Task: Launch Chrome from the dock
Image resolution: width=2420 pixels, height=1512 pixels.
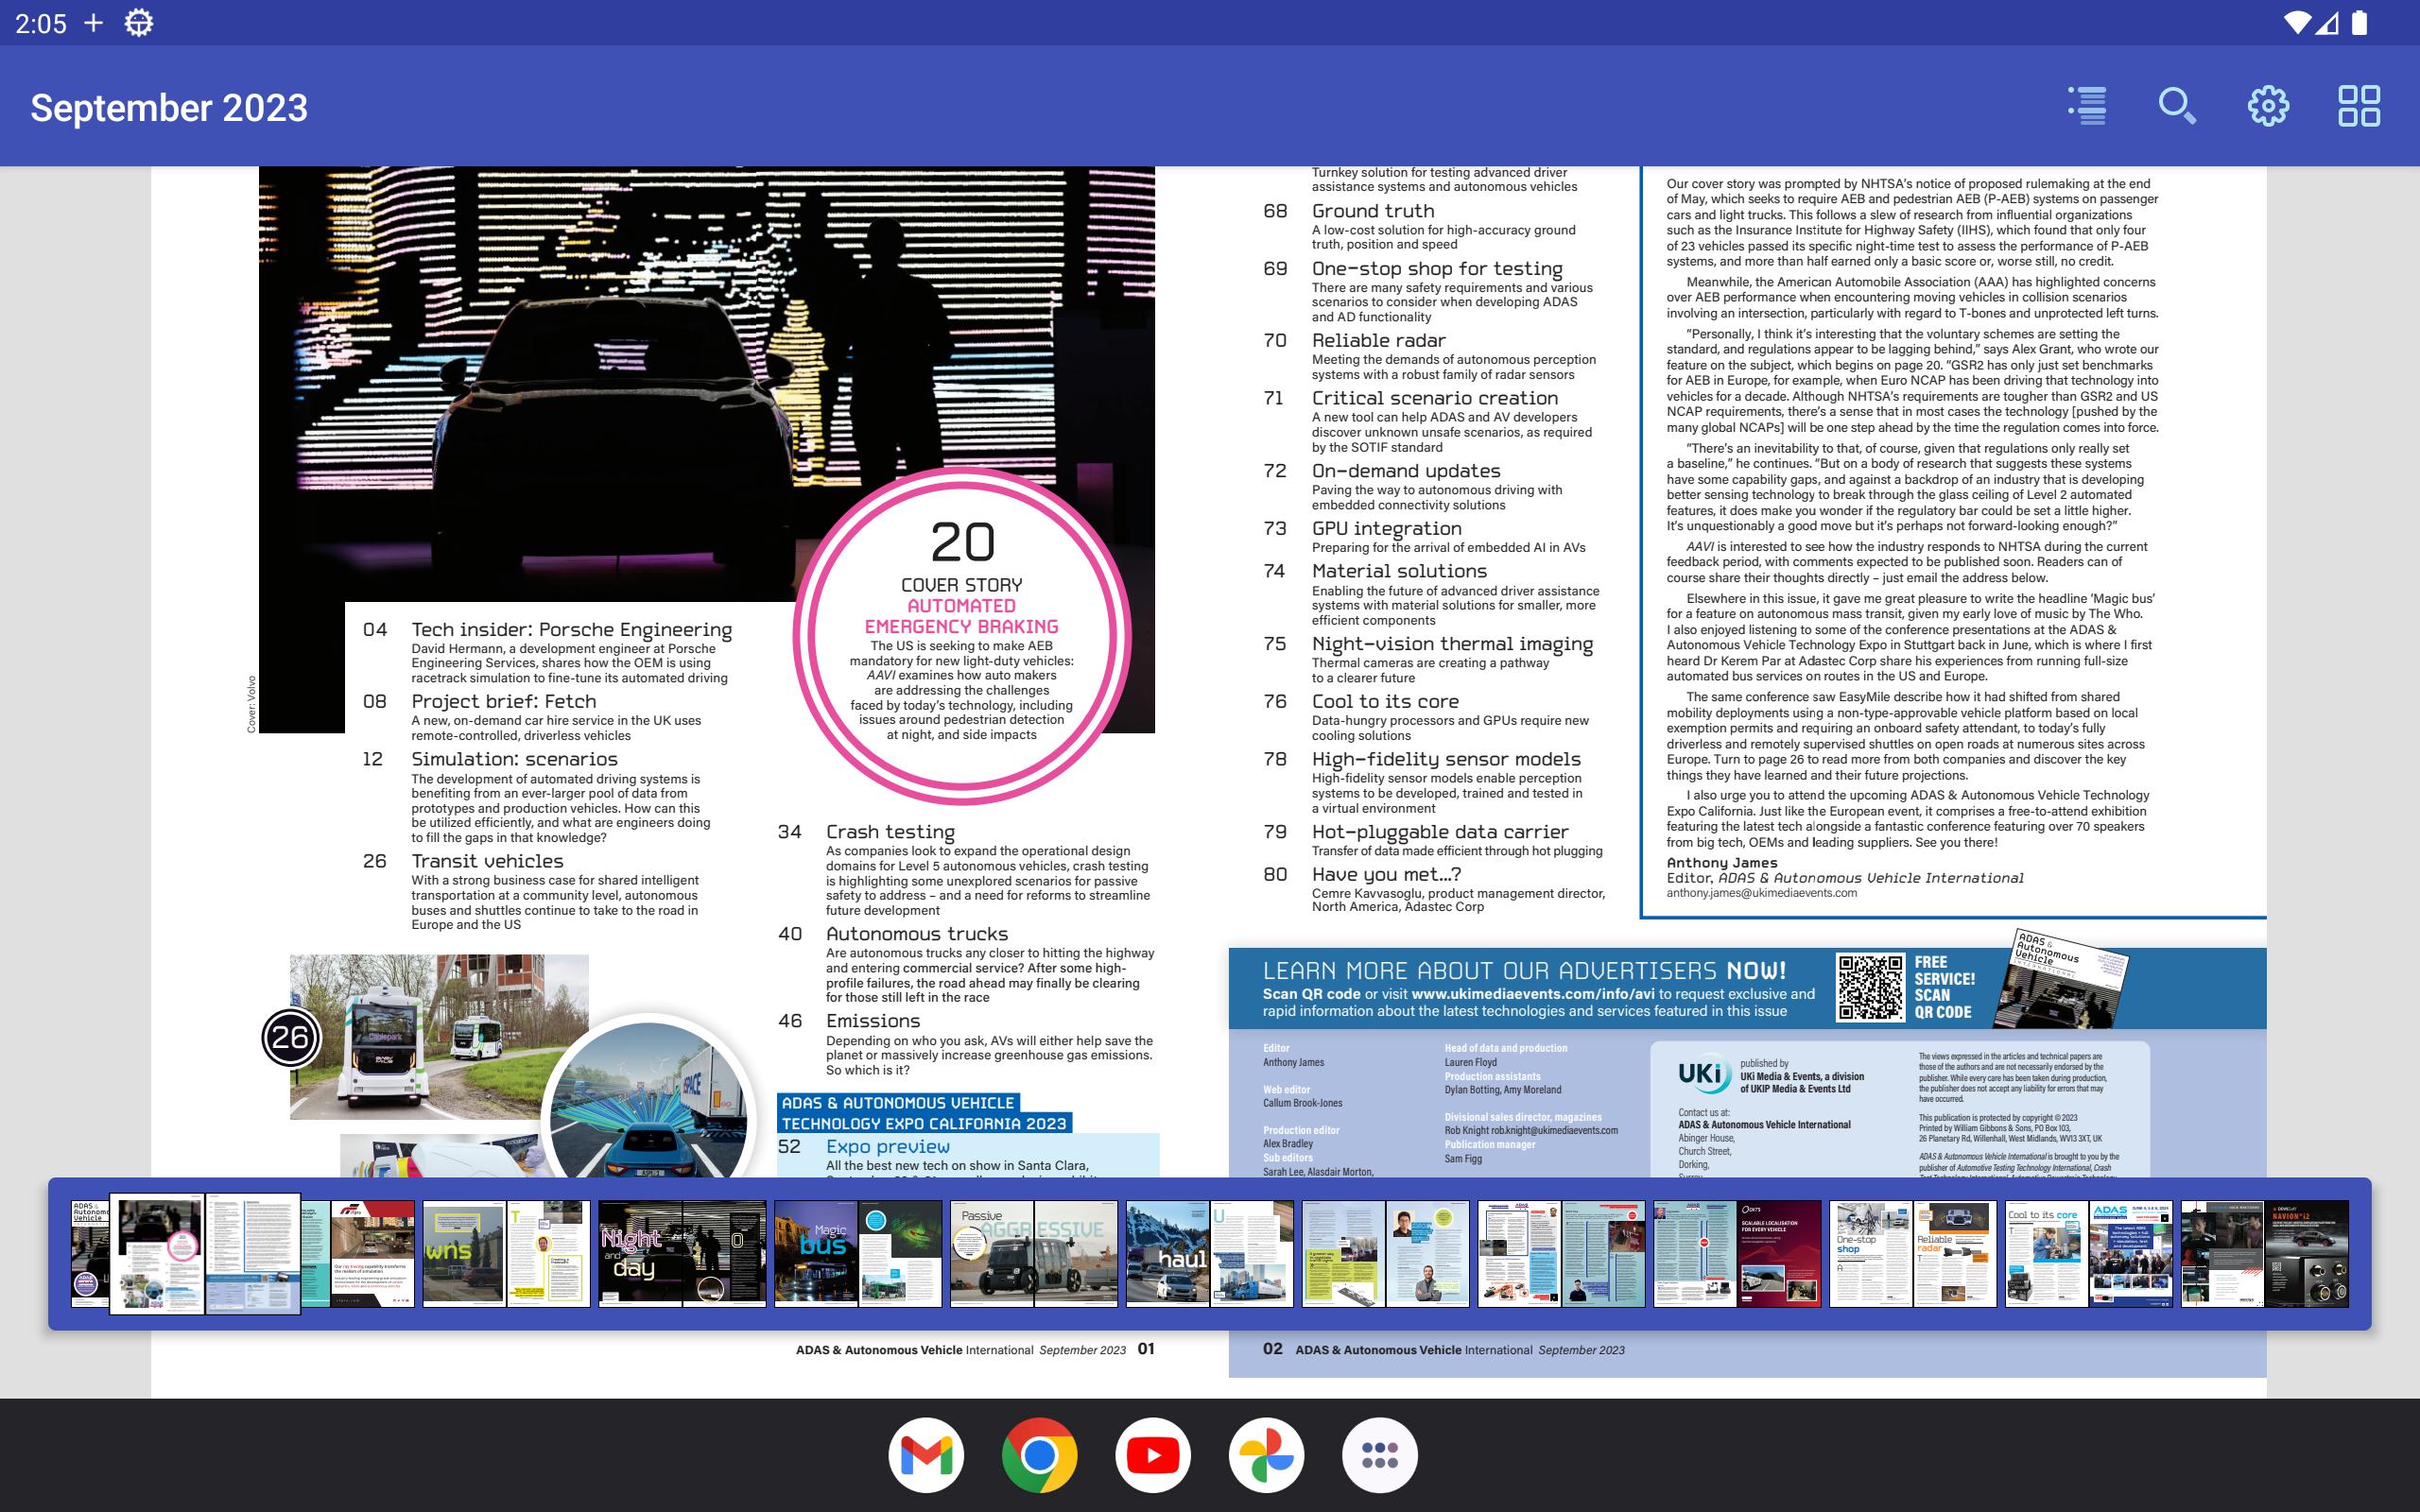Action: 1039,1455
